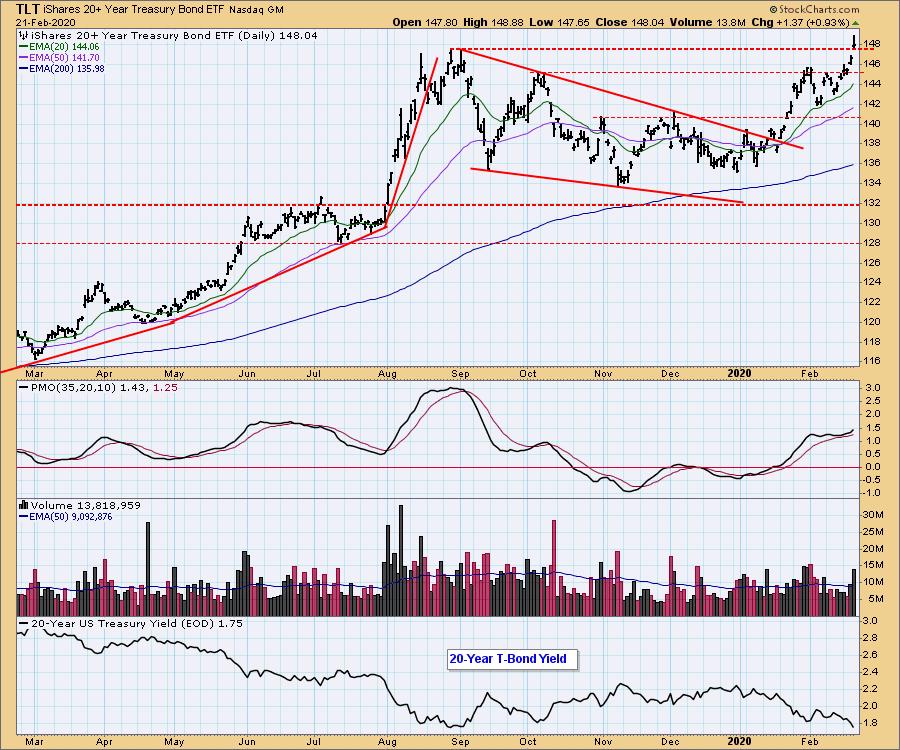This screenshot has width=900, height=750.
Task: Click the volume bars icon beside Volume 13,818,959
Action: 24,506
